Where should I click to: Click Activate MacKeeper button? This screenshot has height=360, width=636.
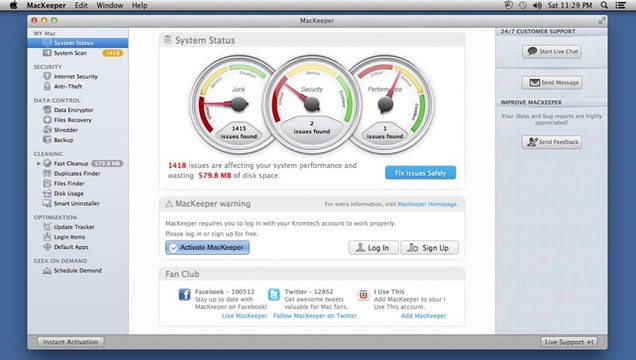207,247
